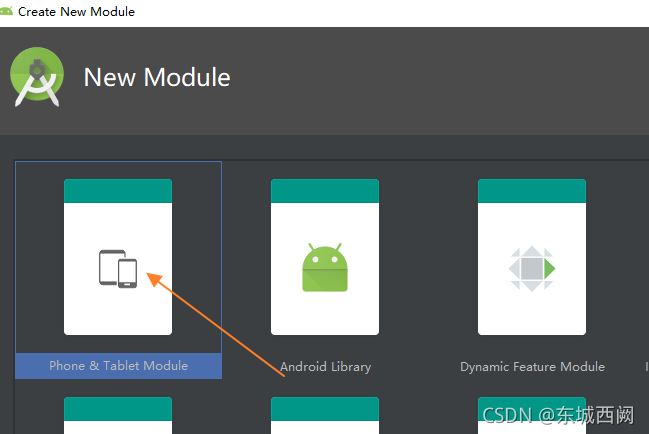649x434 pixels.
Task: Choose second-row module card under Dynamic Feature
Action: 532,415
